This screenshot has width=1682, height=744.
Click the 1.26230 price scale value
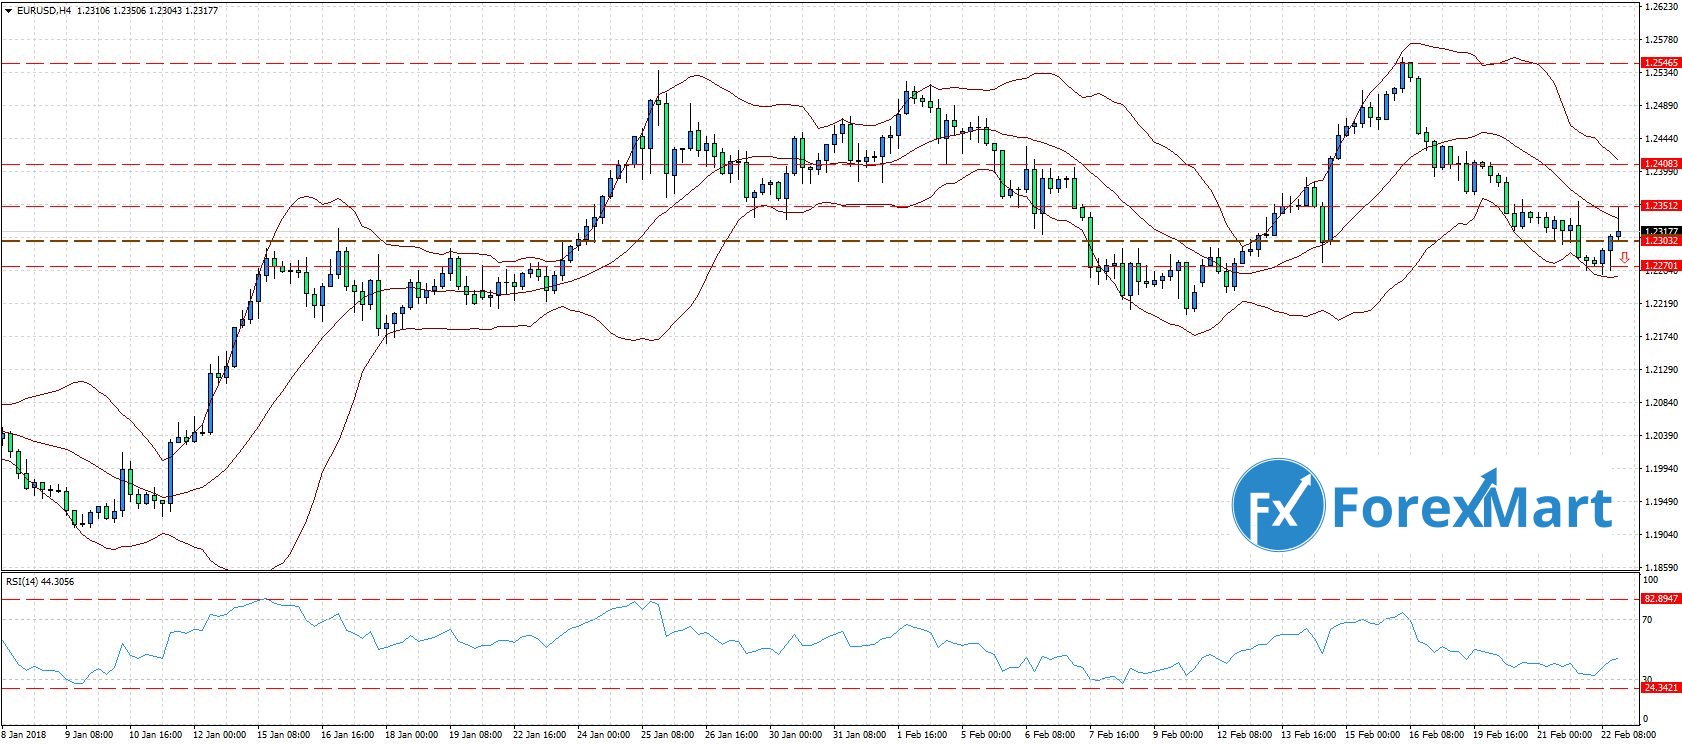[x=1660, y=7]
